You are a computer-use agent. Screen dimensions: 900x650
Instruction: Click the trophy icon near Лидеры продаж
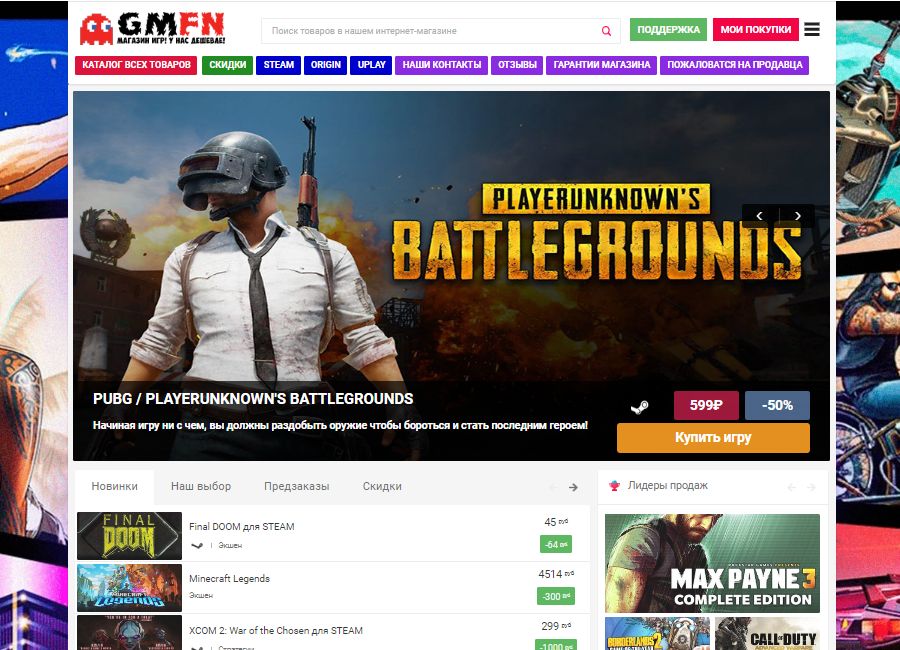coord(614,486)
